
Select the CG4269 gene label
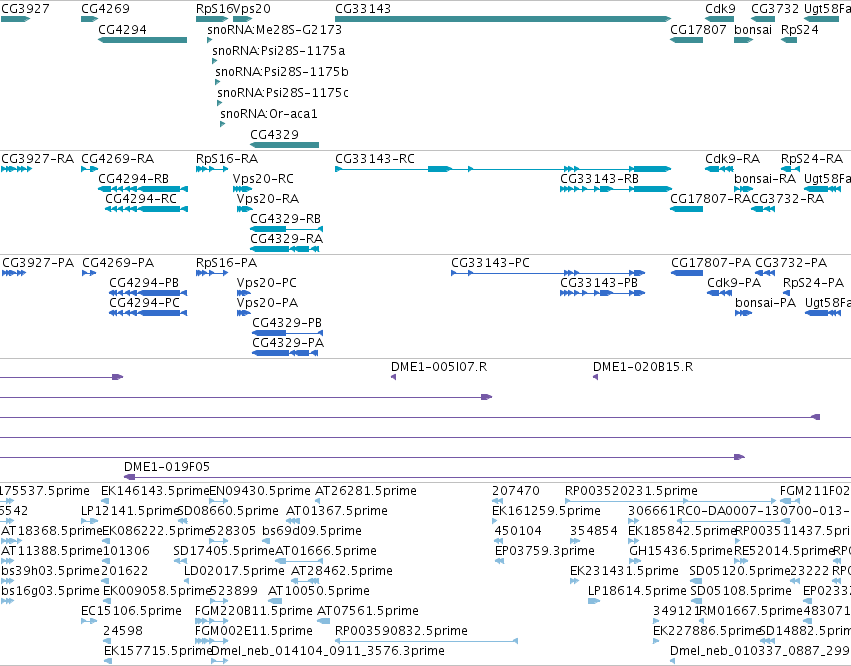(105, 9)
